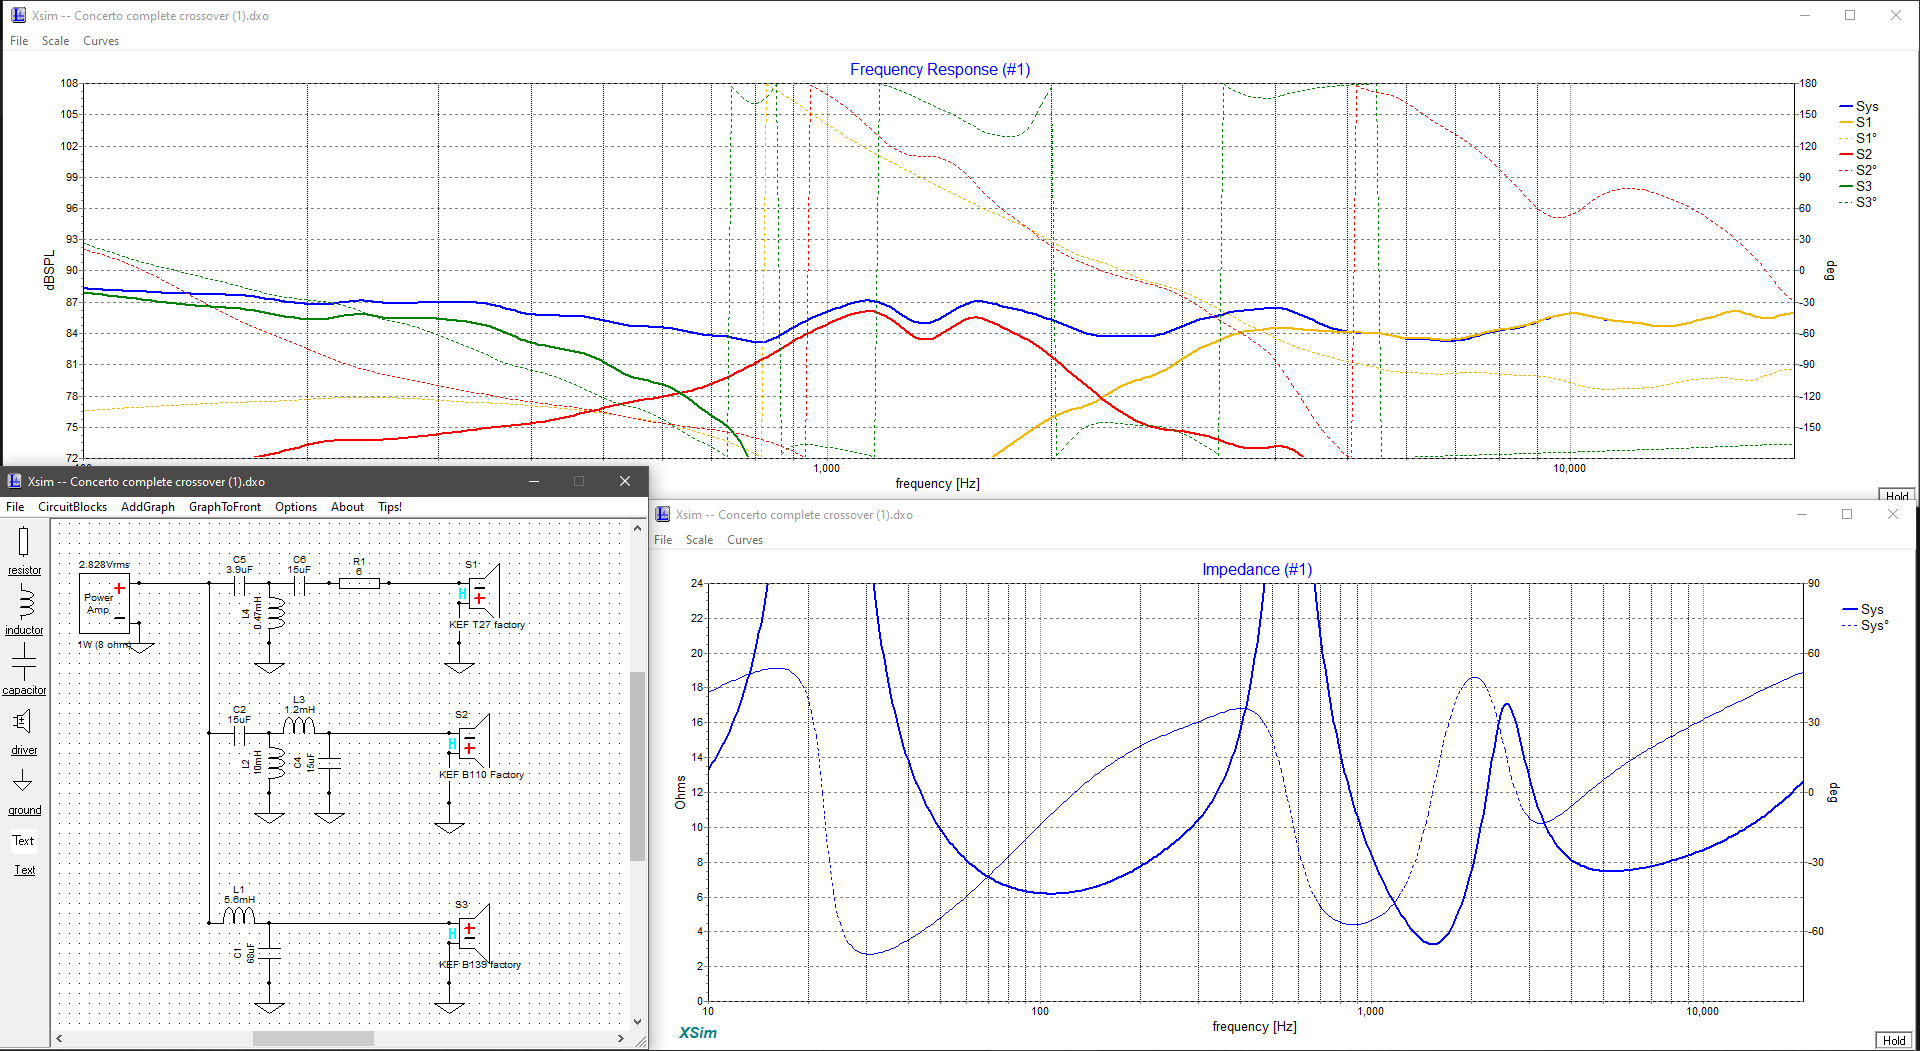This screenshot has width=1920, height=1051.
Task: Close the schematic editor window
Action: point(625,481)
